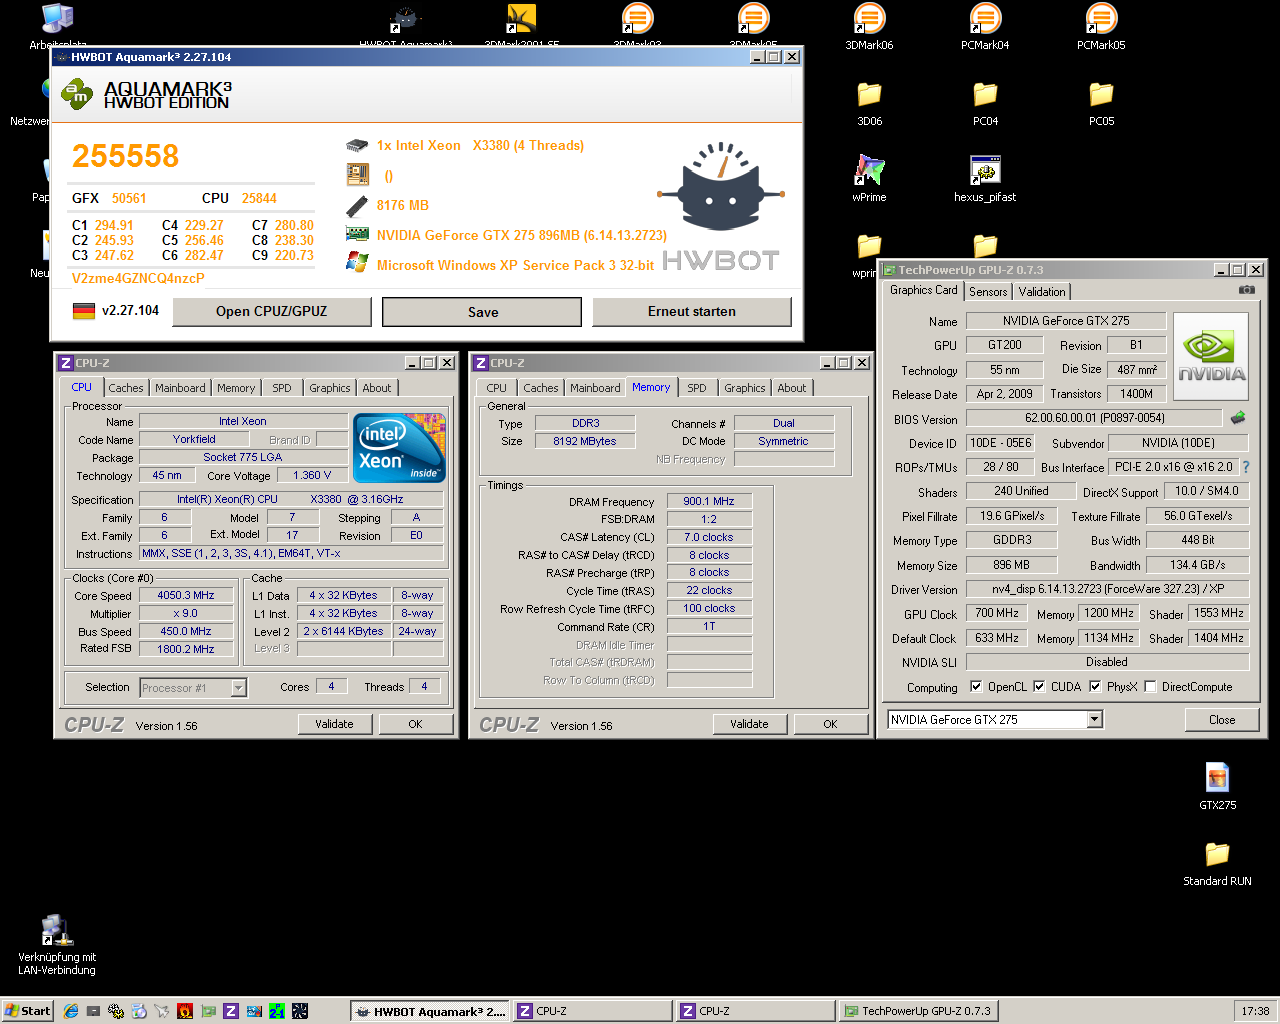Click the German flag icon in Aquamark
The width and height of the screenshot is (1280, 1024).
pos(84,311)
